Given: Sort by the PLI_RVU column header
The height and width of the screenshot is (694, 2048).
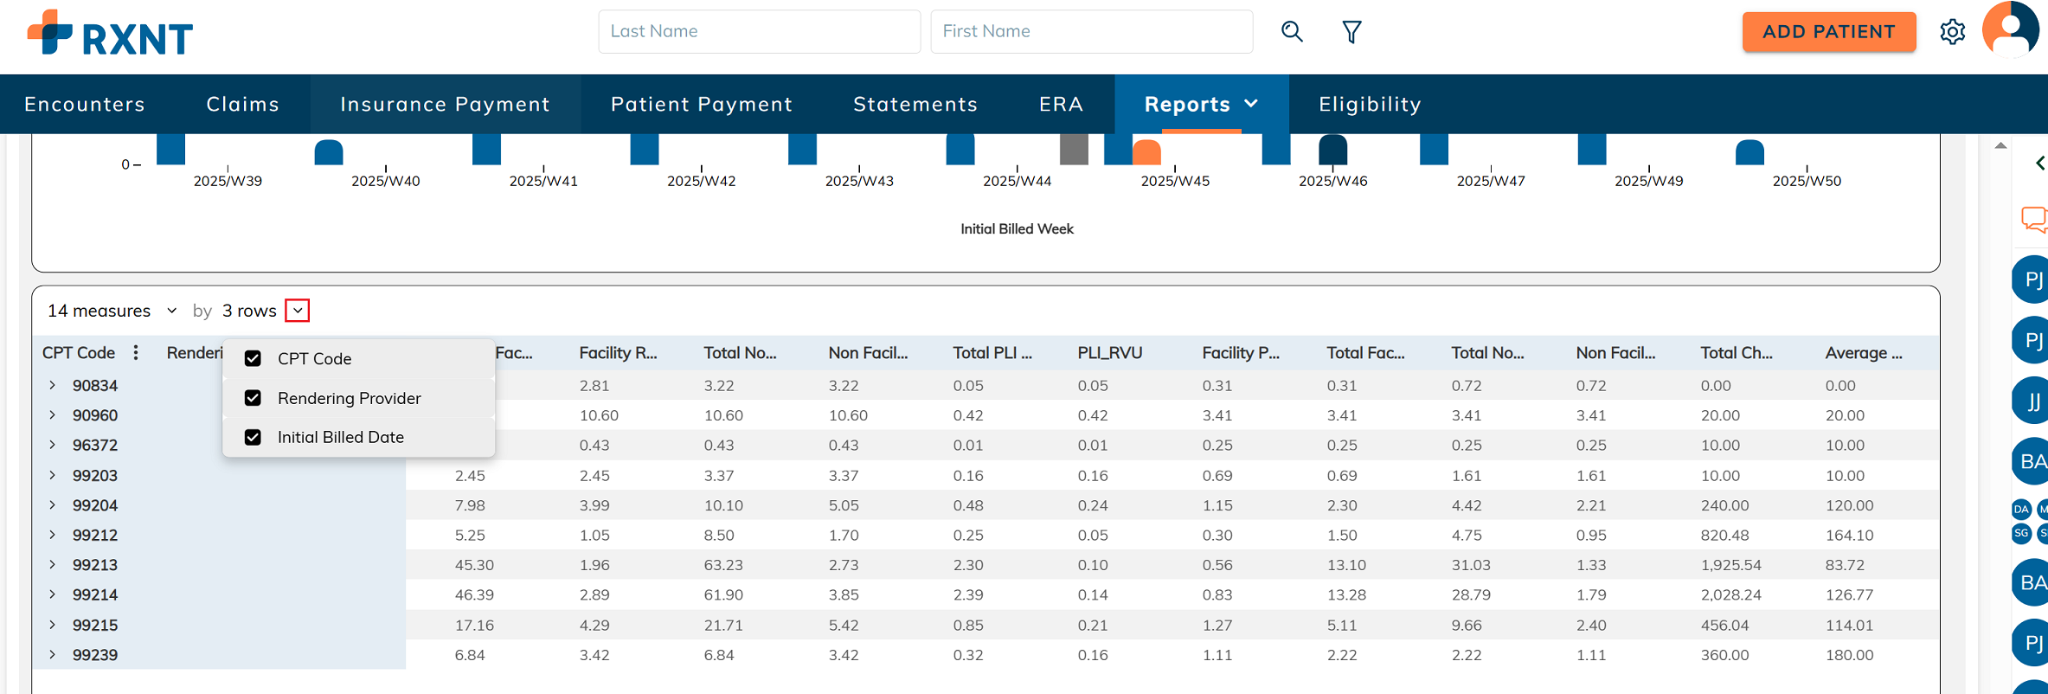Looking at the screenshot, I should (x=1109, y=353).
